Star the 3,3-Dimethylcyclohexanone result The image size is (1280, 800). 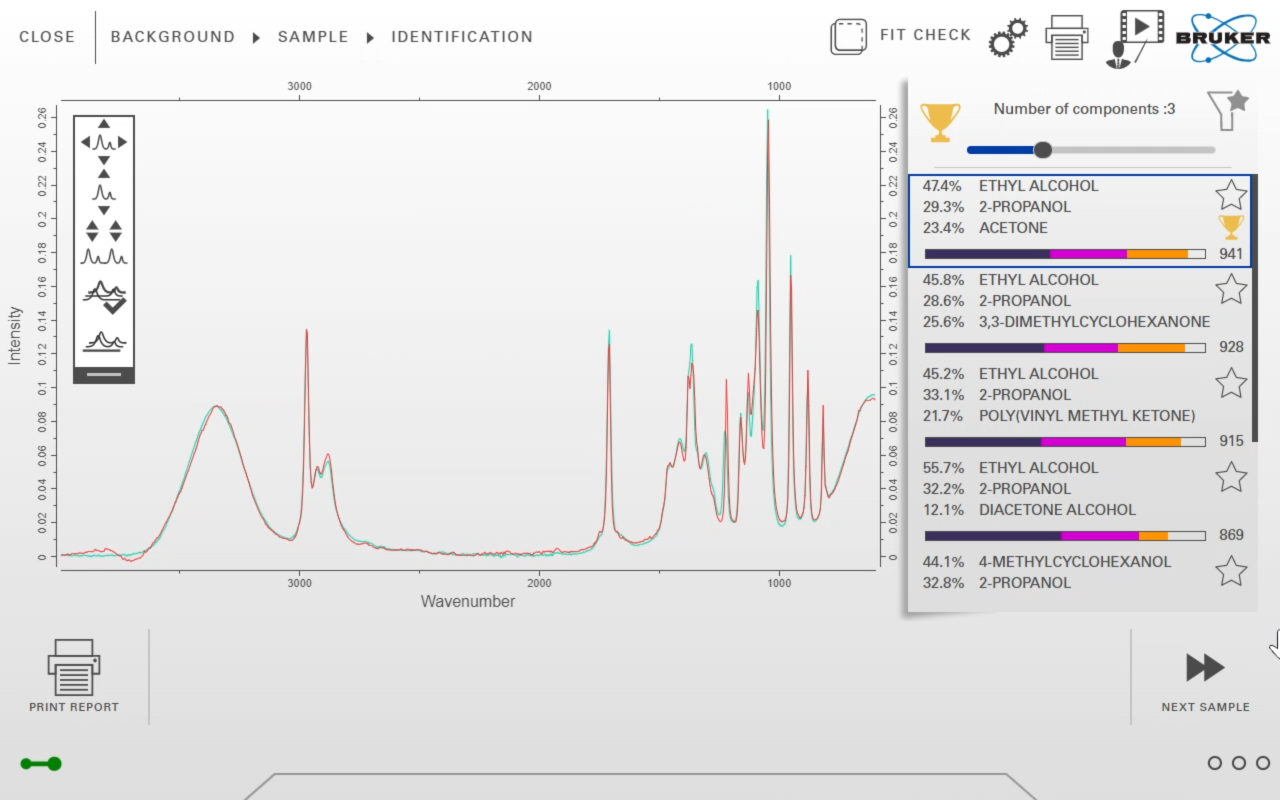[x=1231, y=289]
